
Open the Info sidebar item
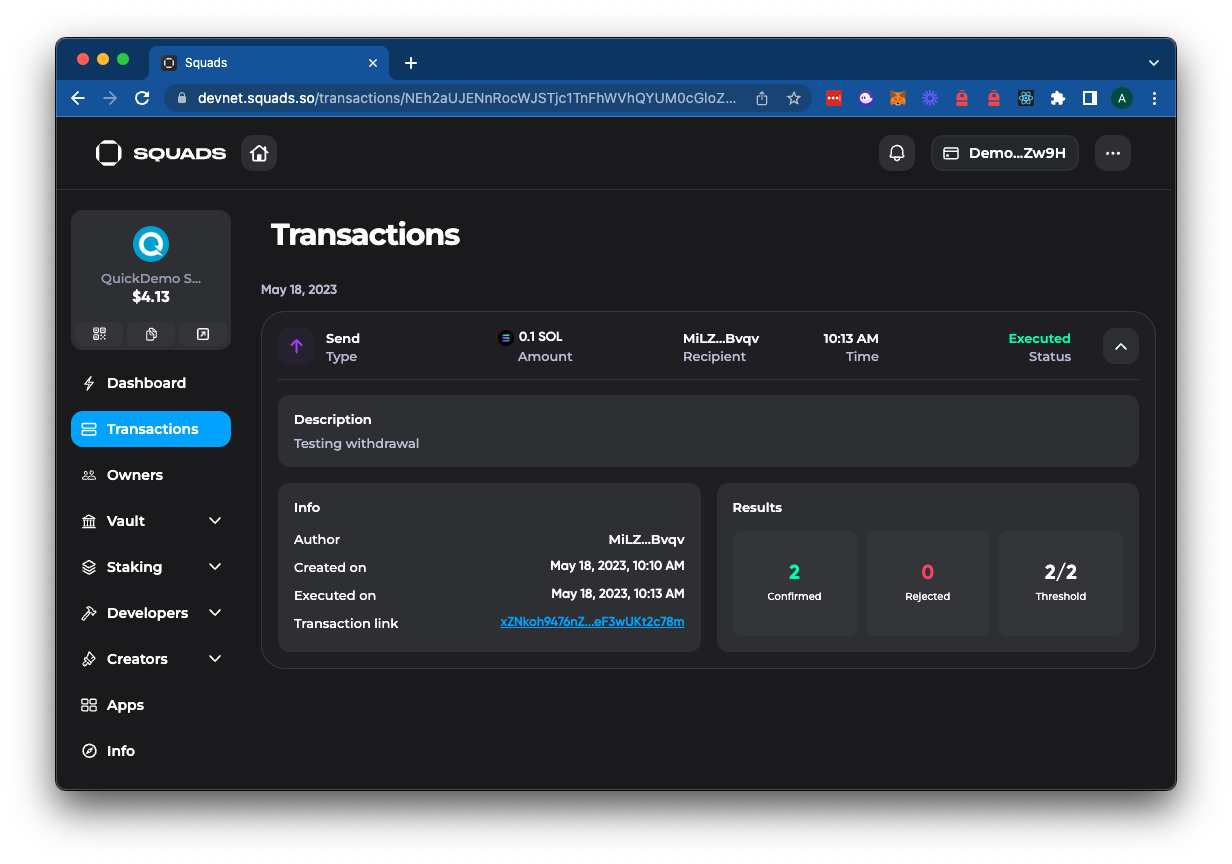point(151,751)
